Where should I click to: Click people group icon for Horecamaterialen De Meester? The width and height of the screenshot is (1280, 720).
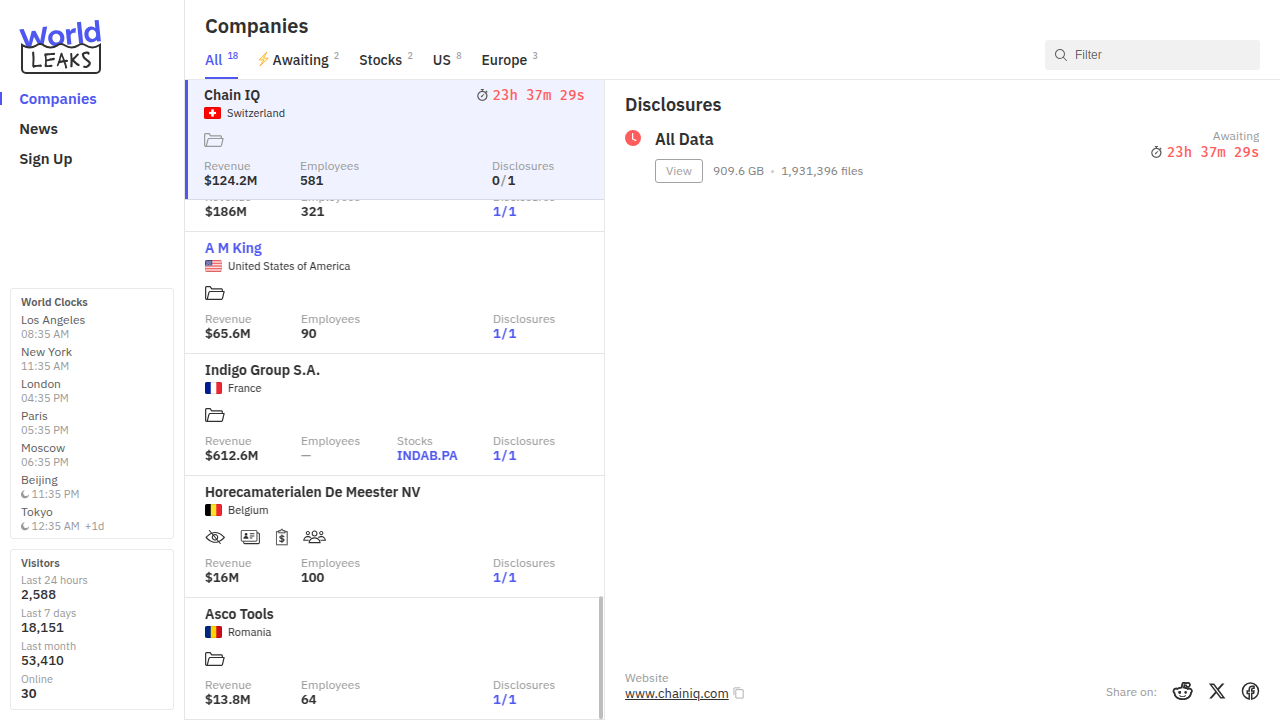coord(314,537)
